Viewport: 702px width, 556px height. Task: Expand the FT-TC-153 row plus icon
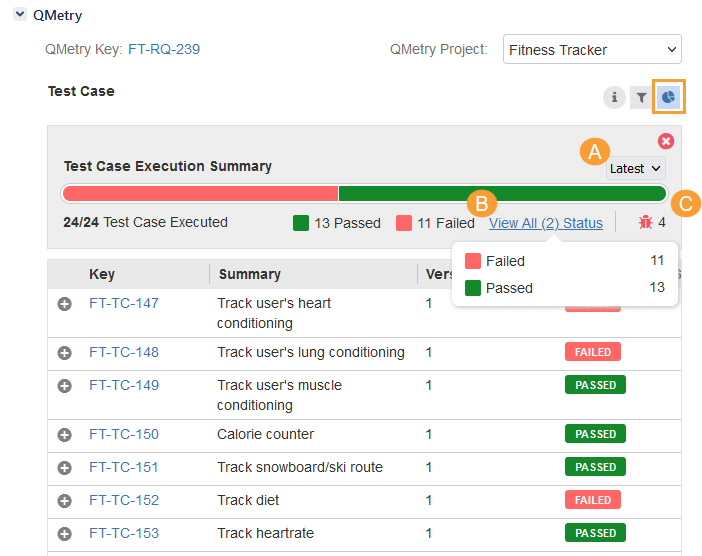point(65,534)
